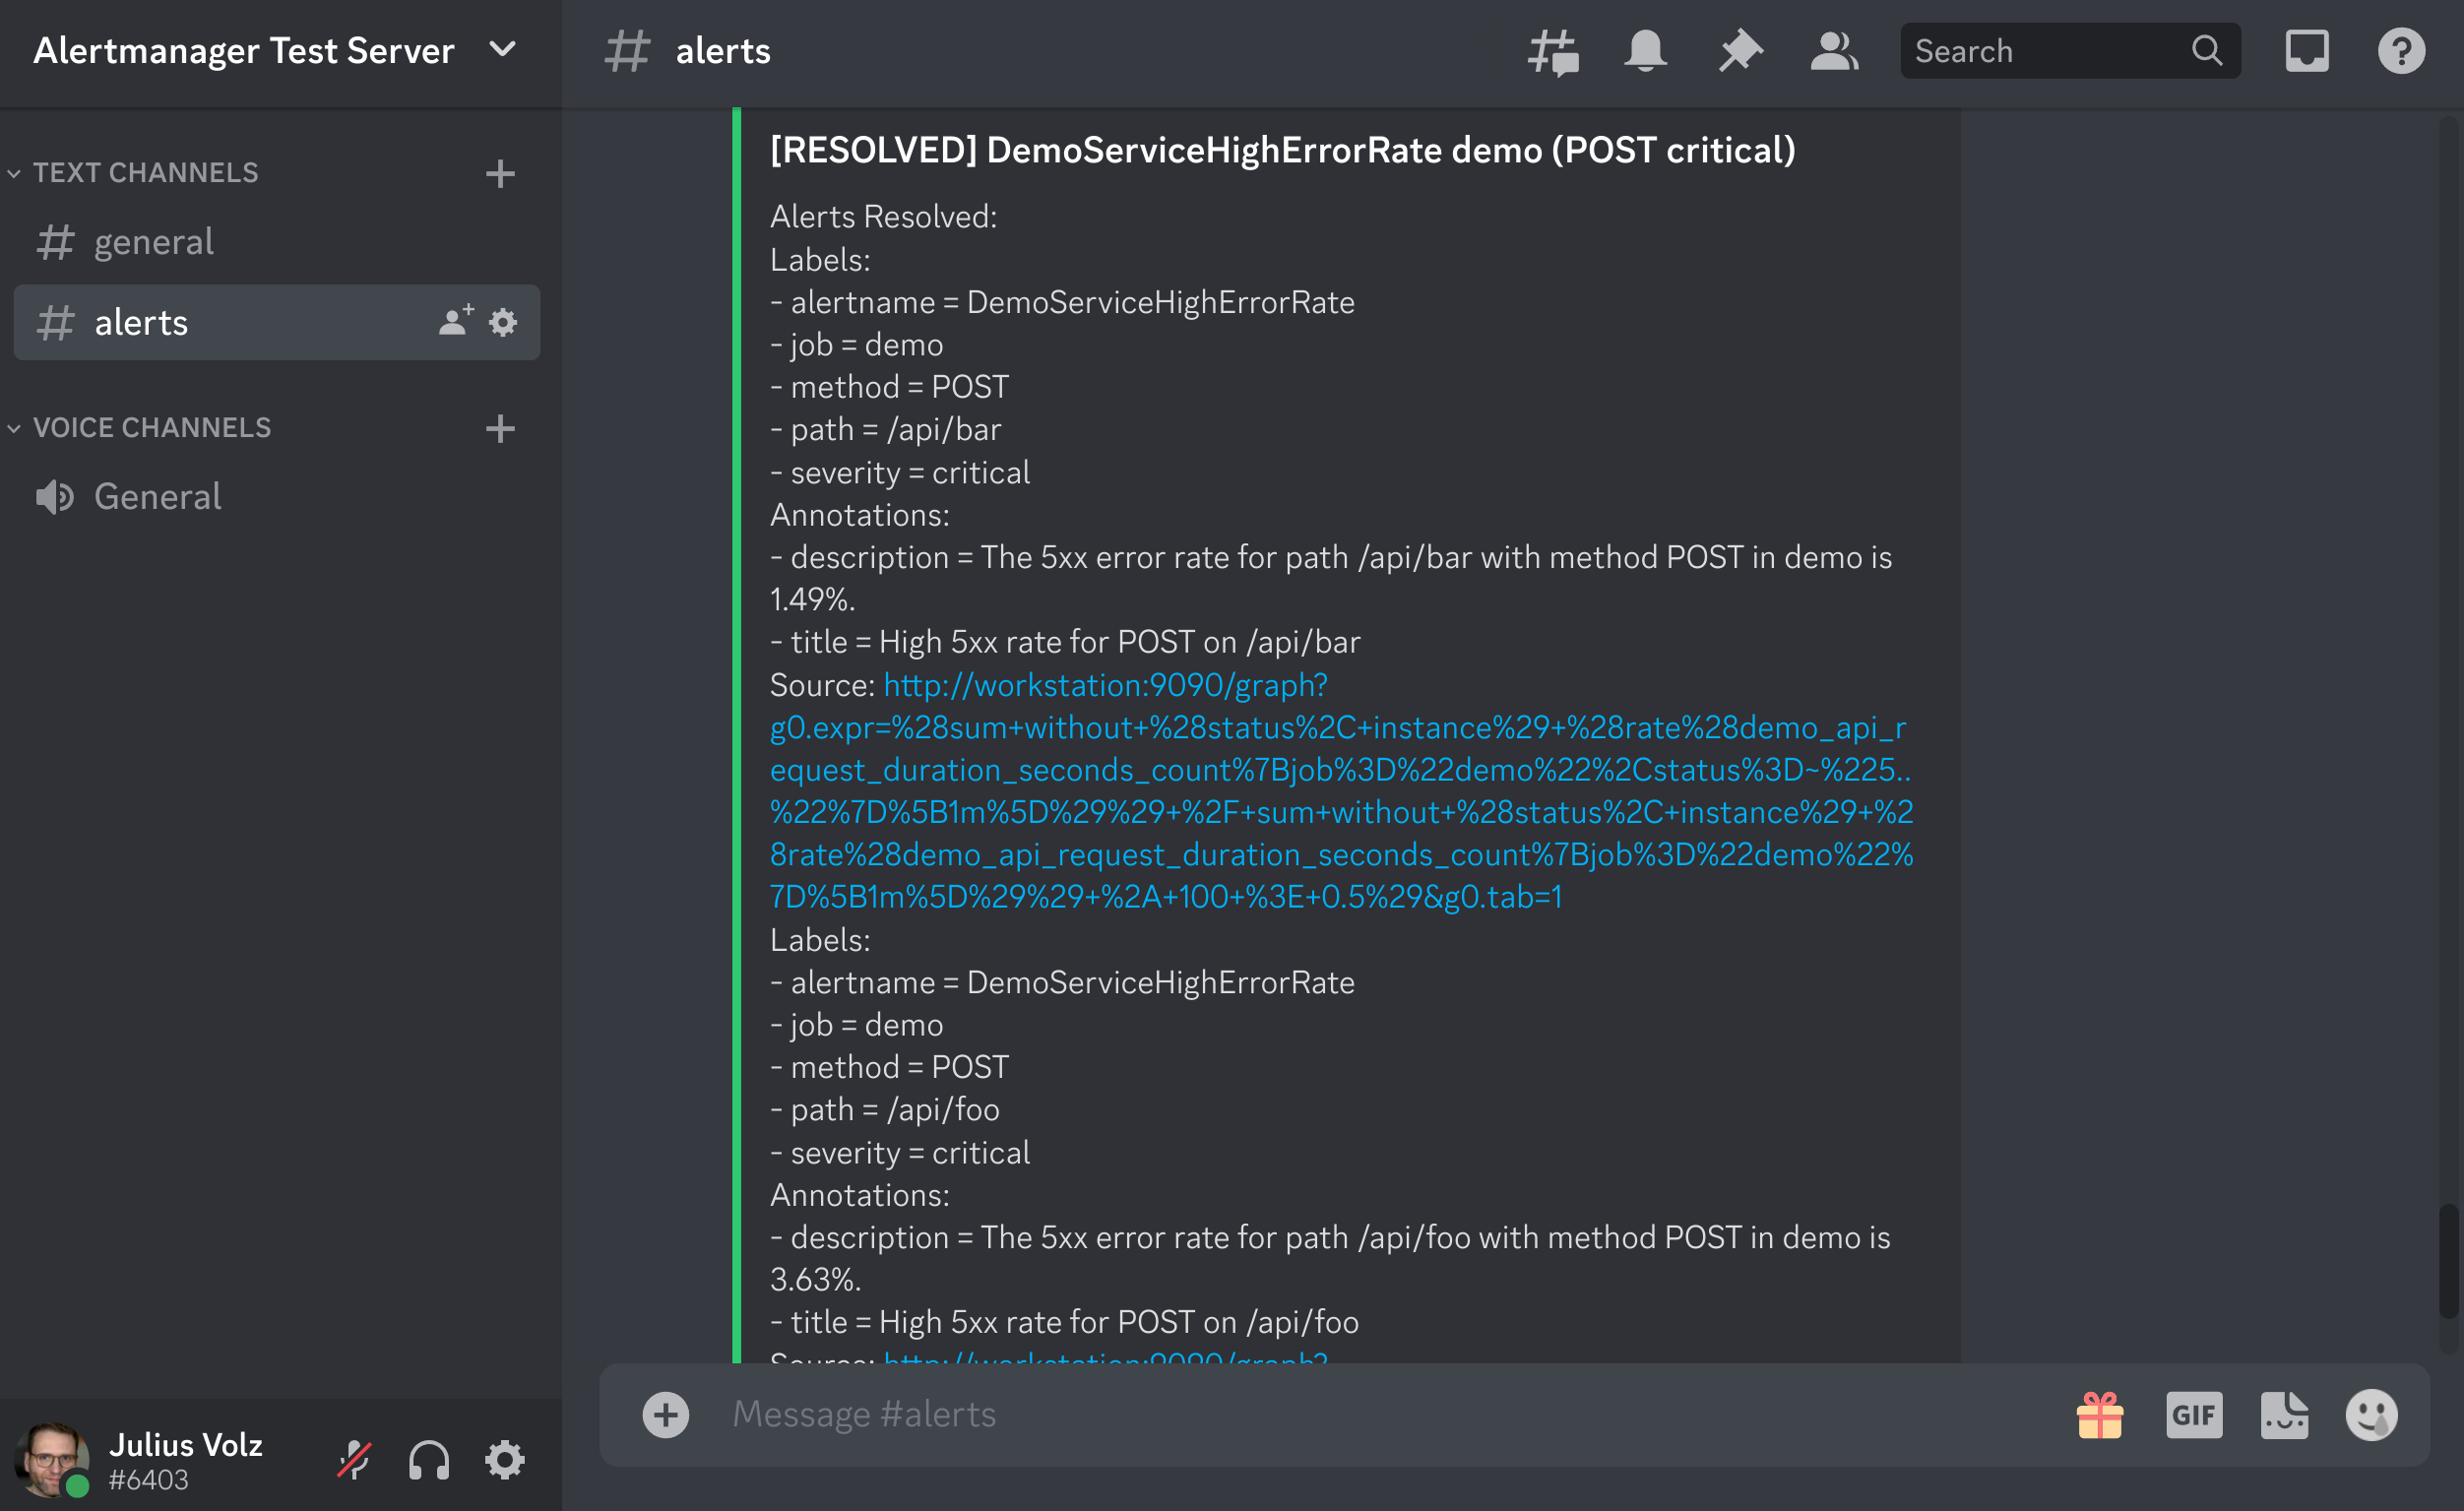Show the member list icon
2464x1511 pixels.
[x=1833, y=50]
